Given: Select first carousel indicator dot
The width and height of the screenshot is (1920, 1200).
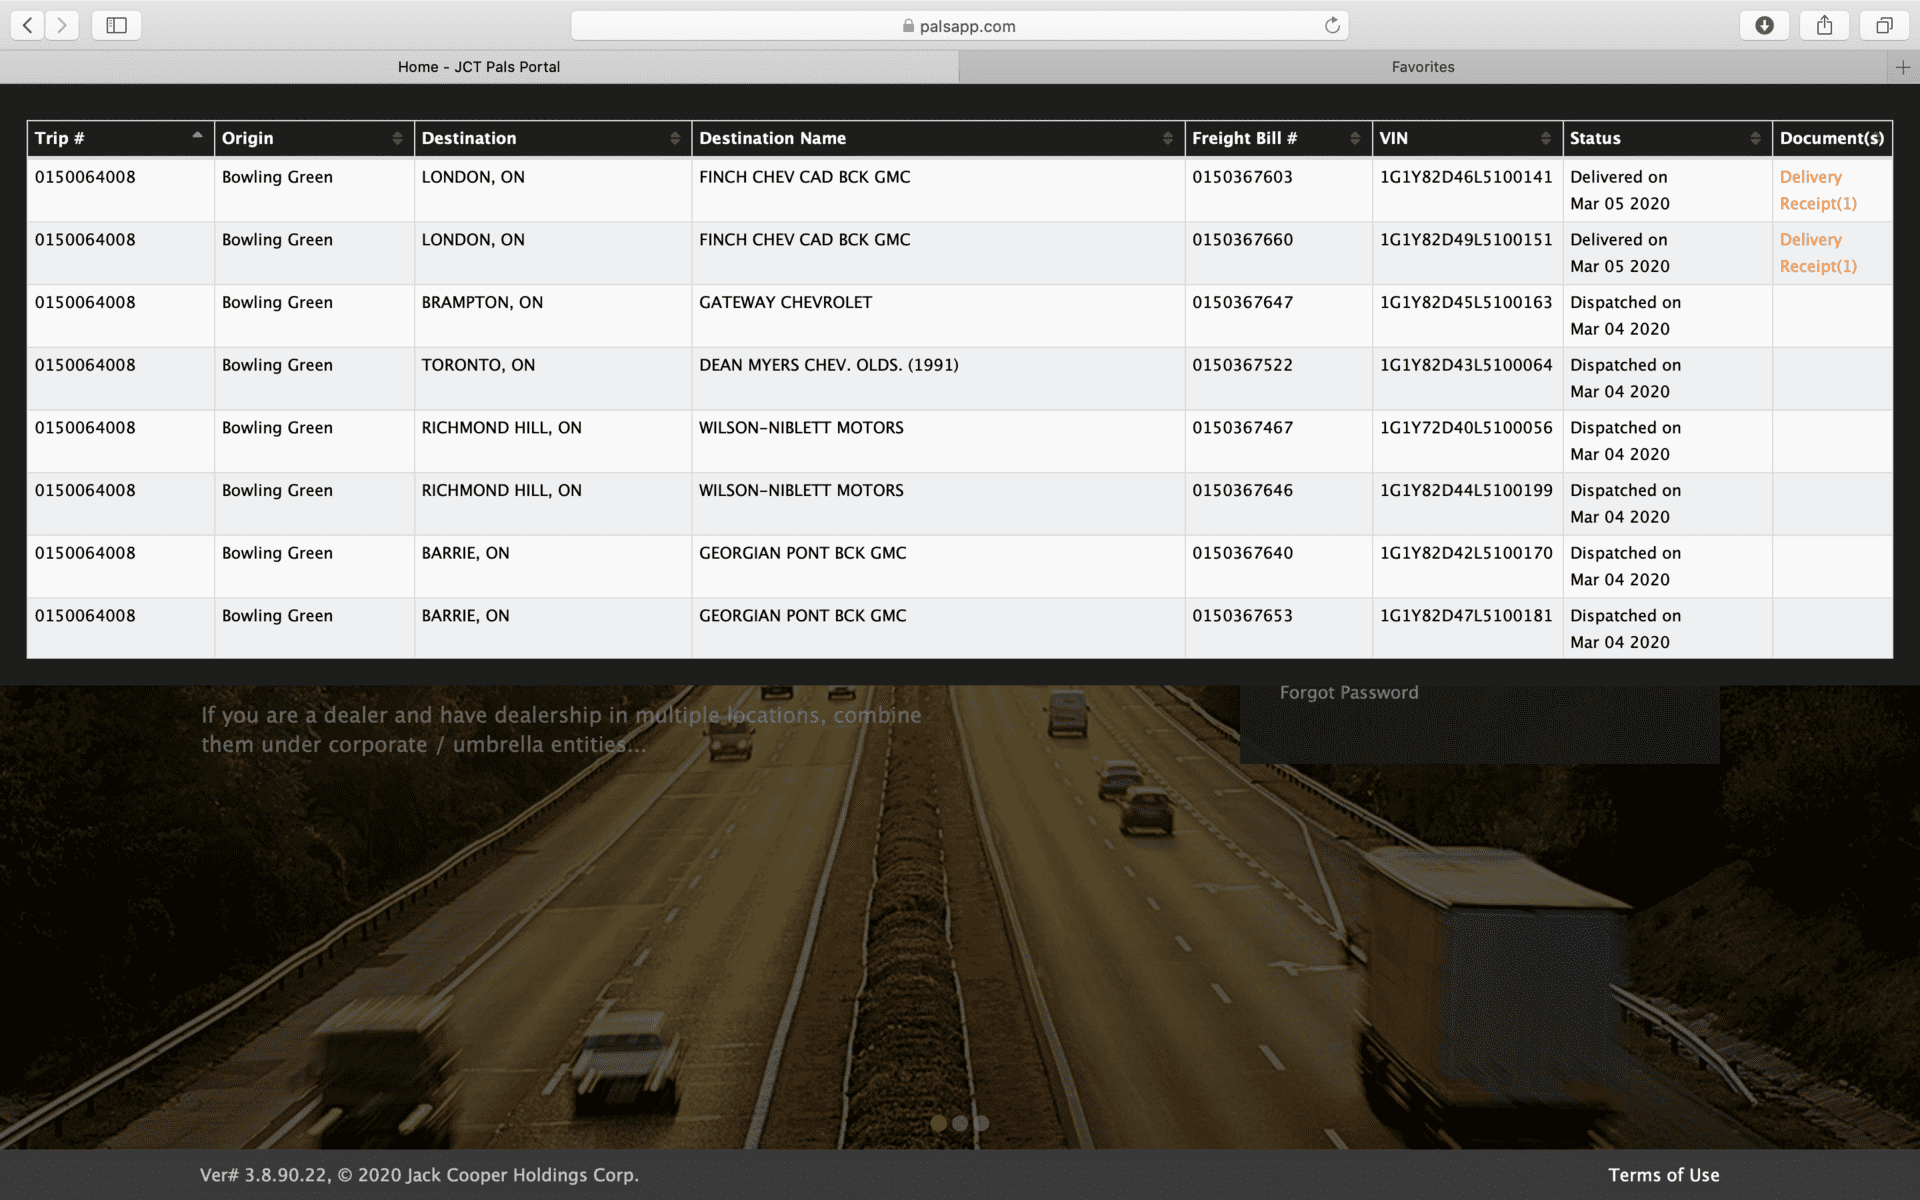Looking at the screenshot, I should (938, 1123).
